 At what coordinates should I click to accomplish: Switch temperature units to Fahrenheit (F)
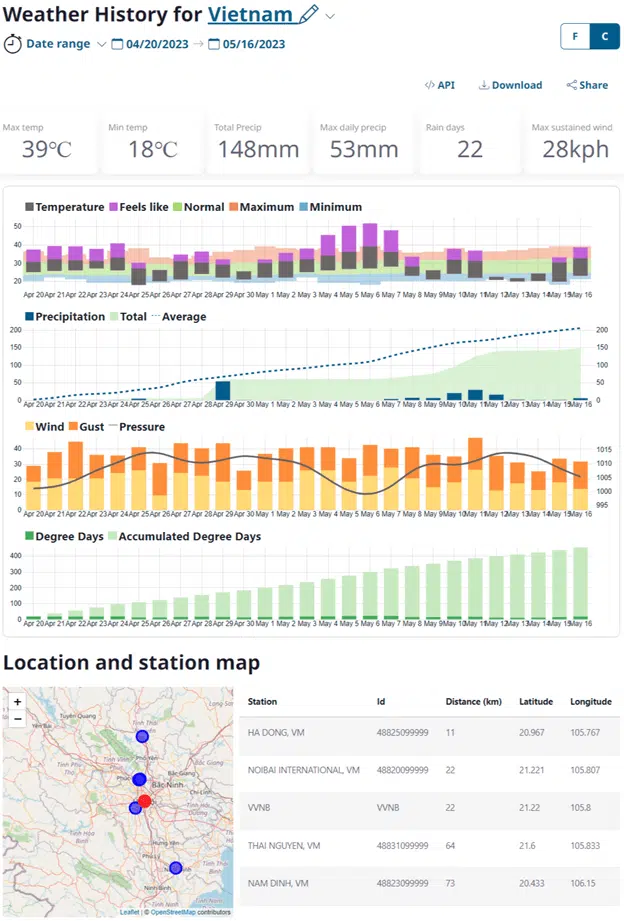coord(575,36)
